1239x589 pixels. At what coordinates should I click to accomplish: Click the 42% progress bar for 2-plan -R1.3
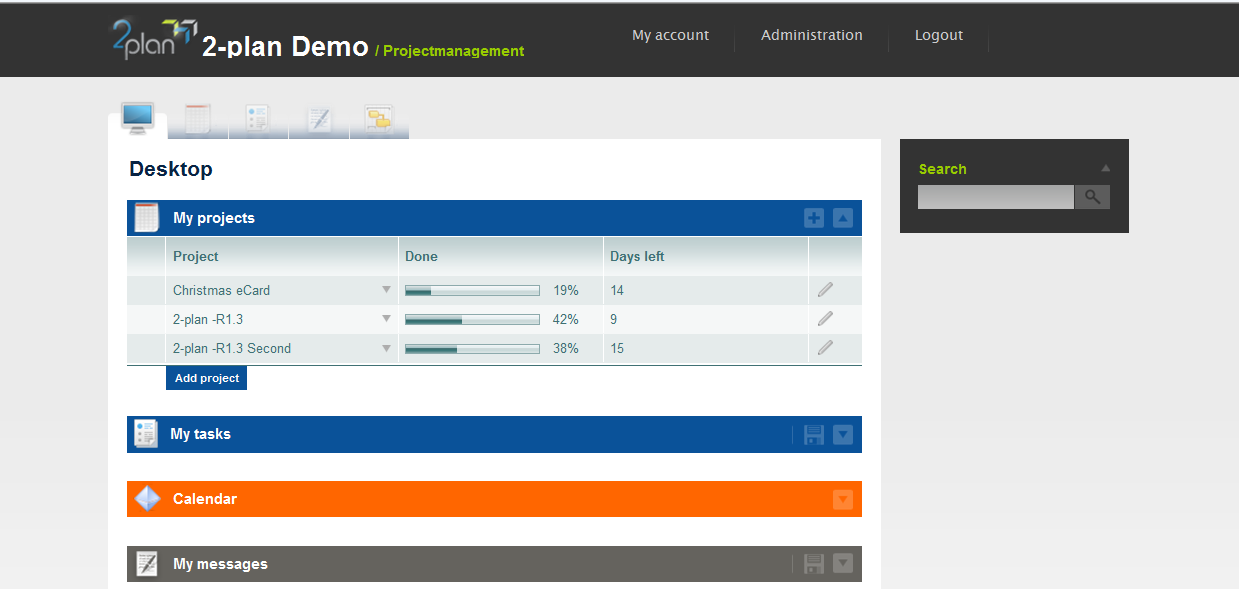click(x=472, y=318)
